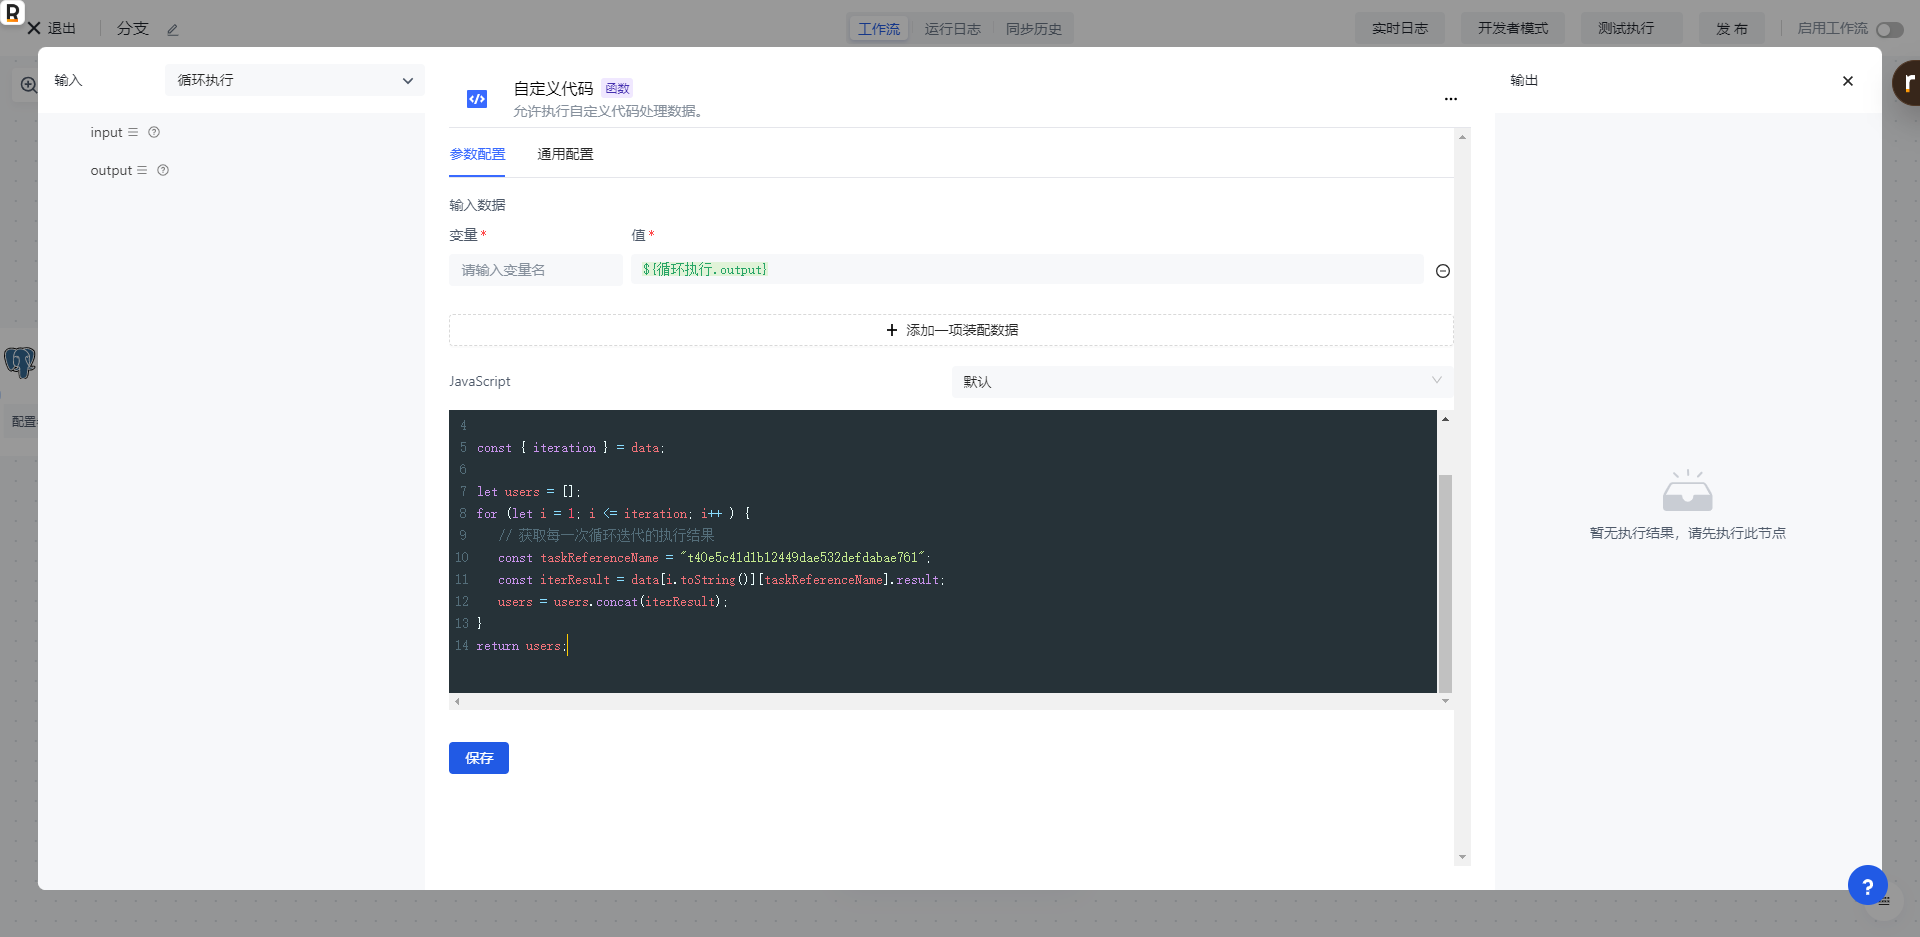Image resolution: width=1920 pixels, height=937 pixels.
Task: Click the 保存 button
Action: 478,758
